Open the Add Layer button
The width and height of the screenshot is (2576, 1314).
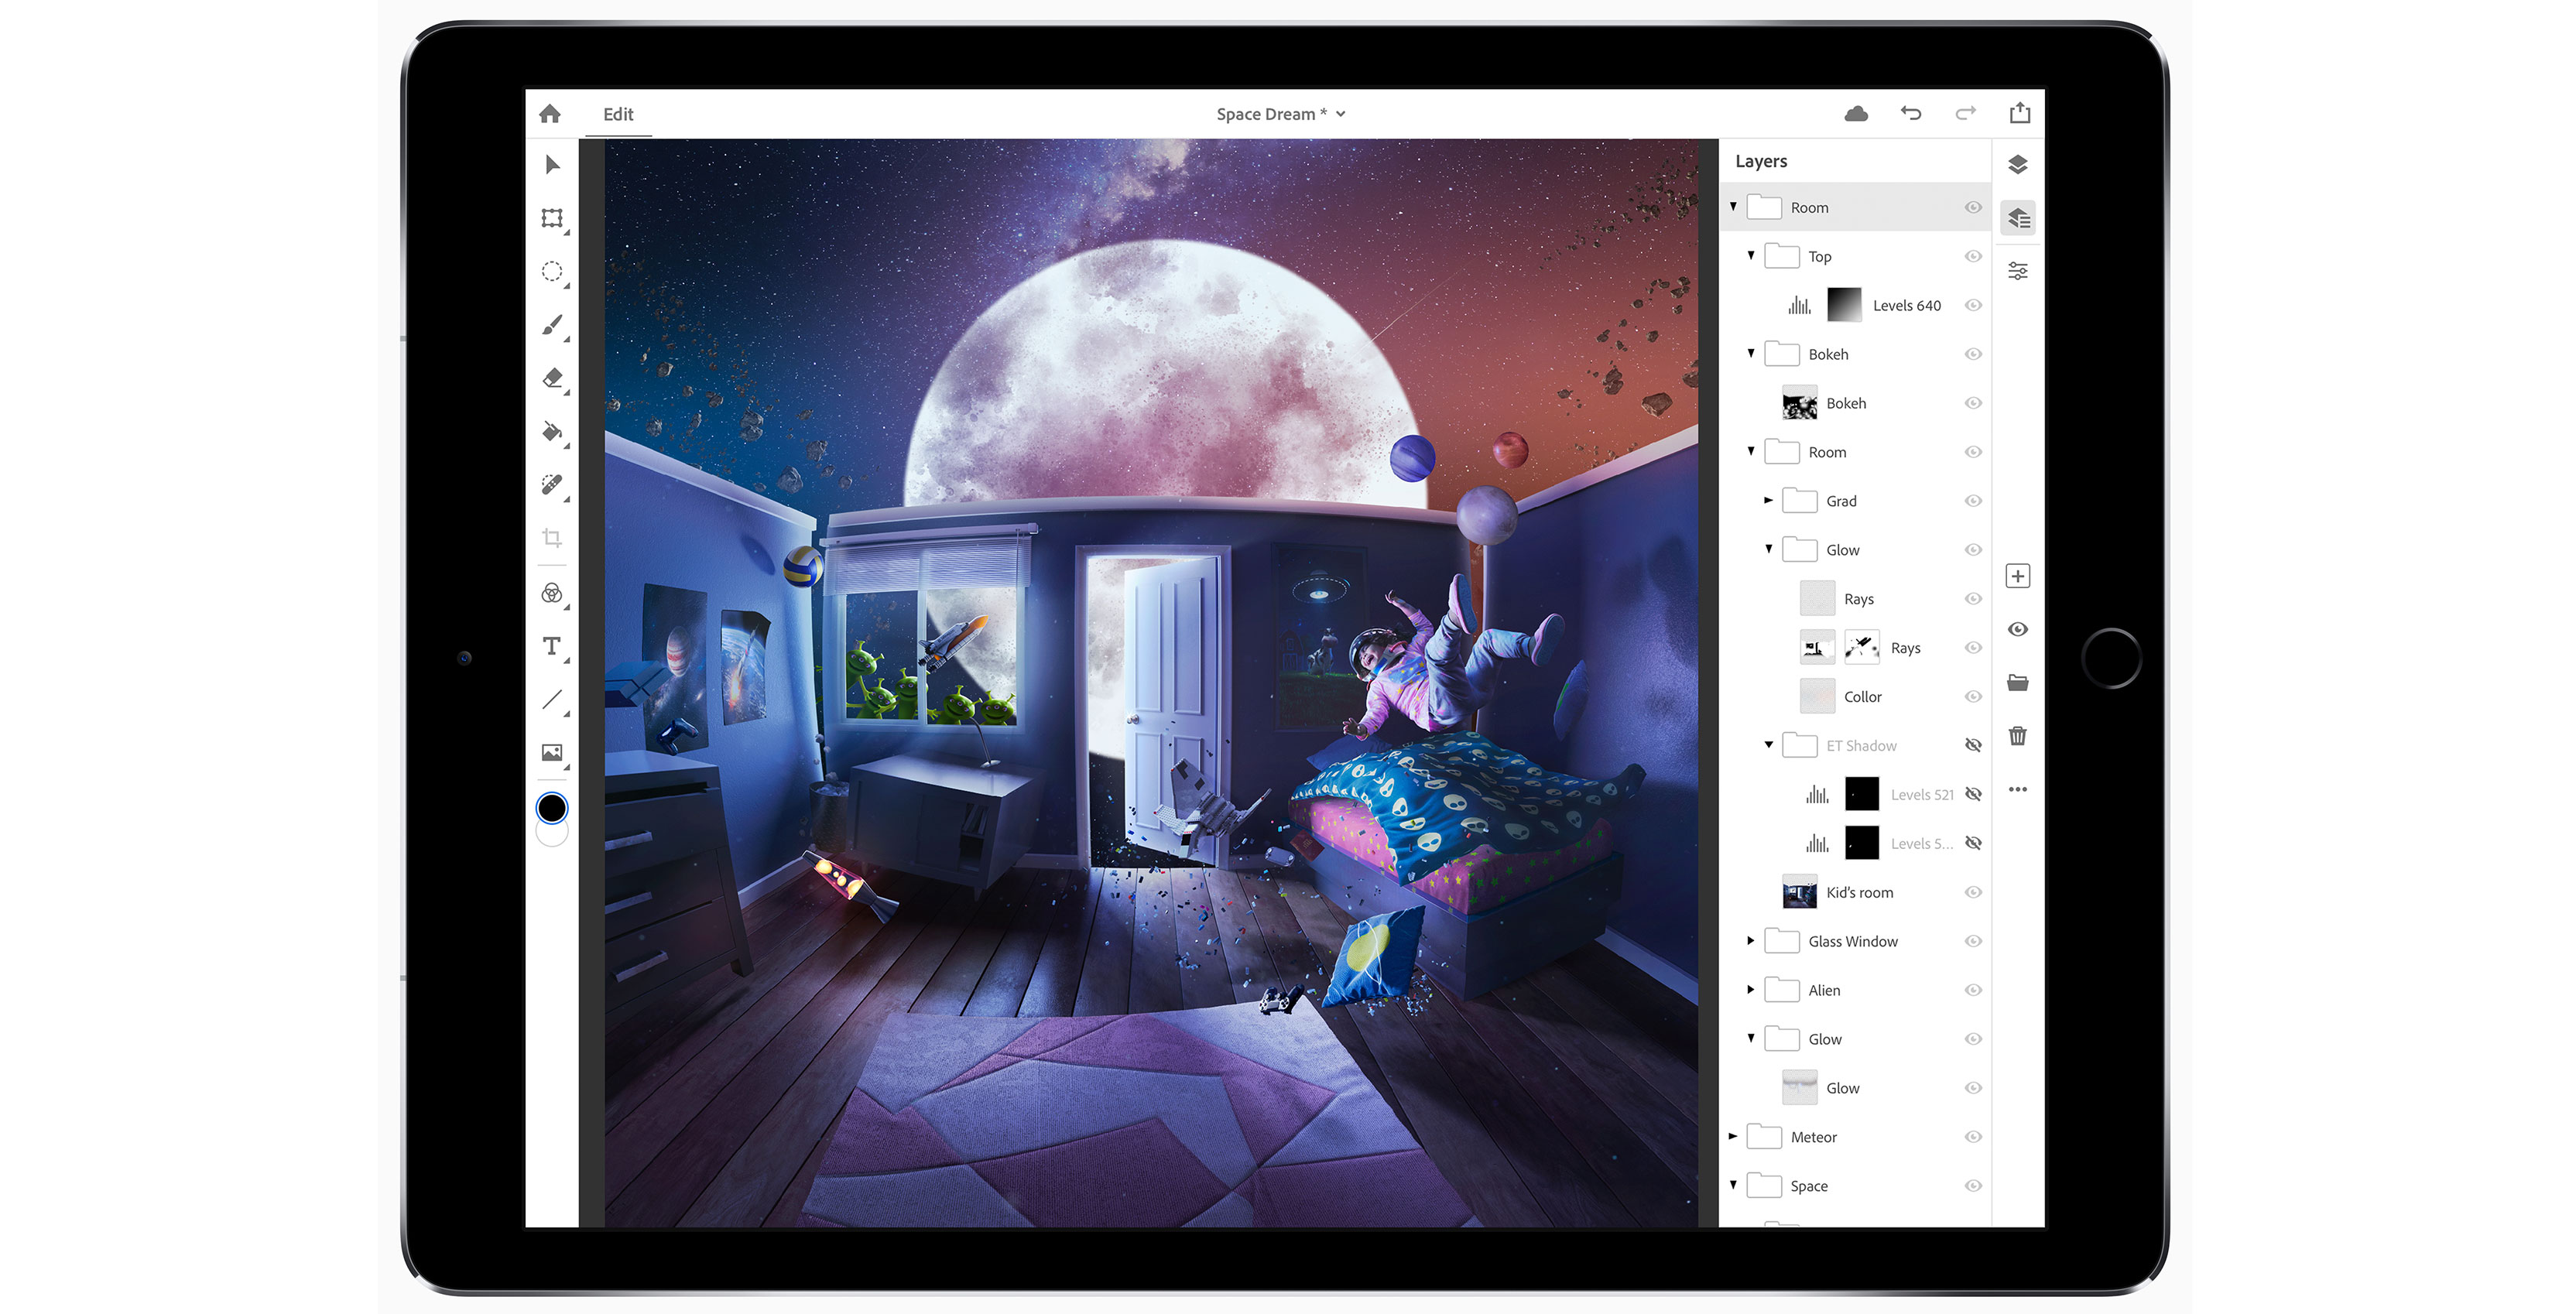click(2018, 575)
